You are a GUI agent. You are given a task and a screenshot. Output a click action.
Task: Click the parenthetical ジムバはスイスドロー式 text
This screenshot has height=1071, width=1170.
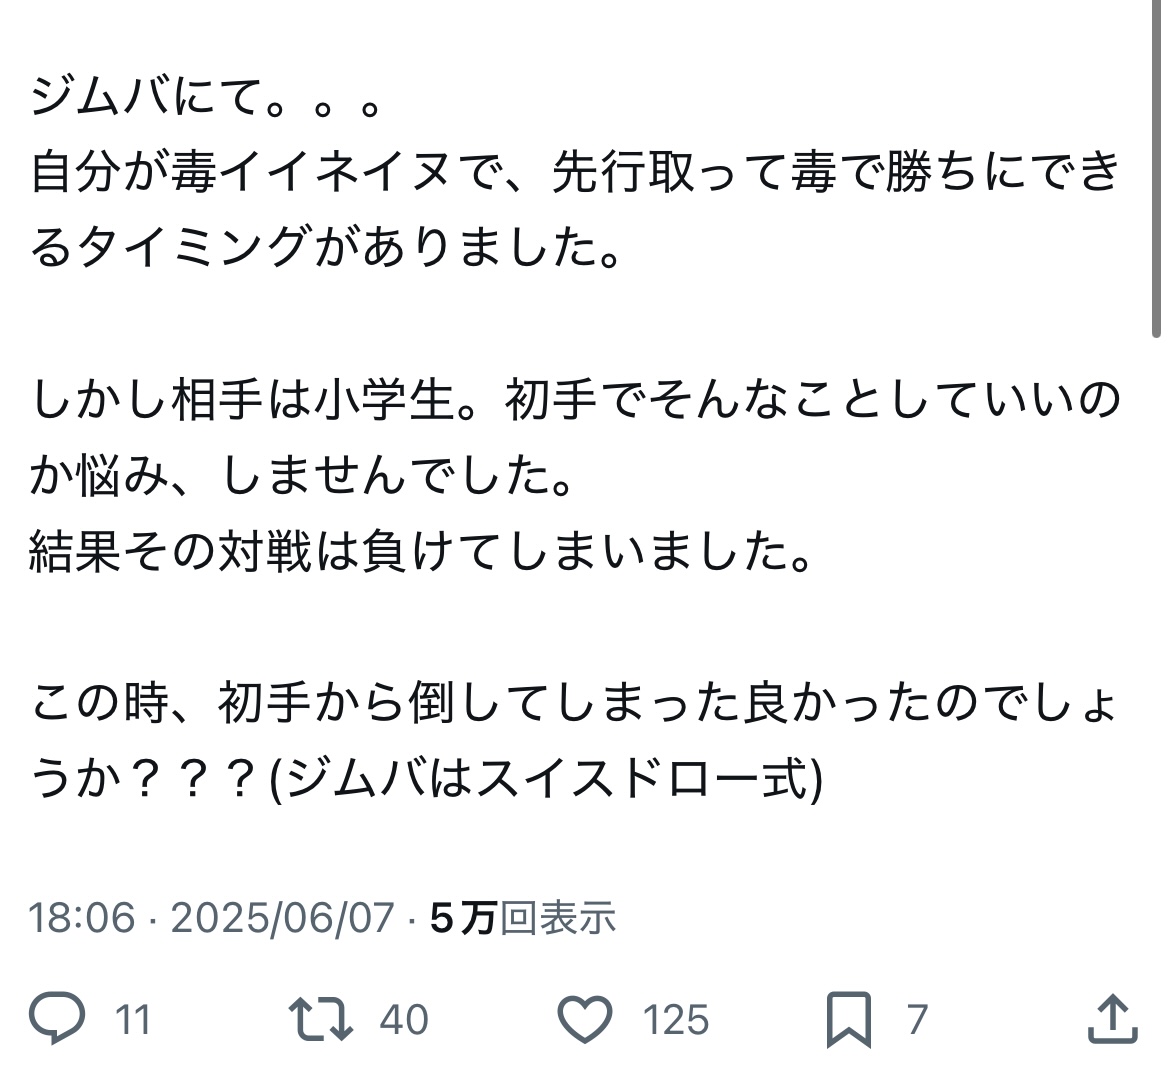(545, 779)
